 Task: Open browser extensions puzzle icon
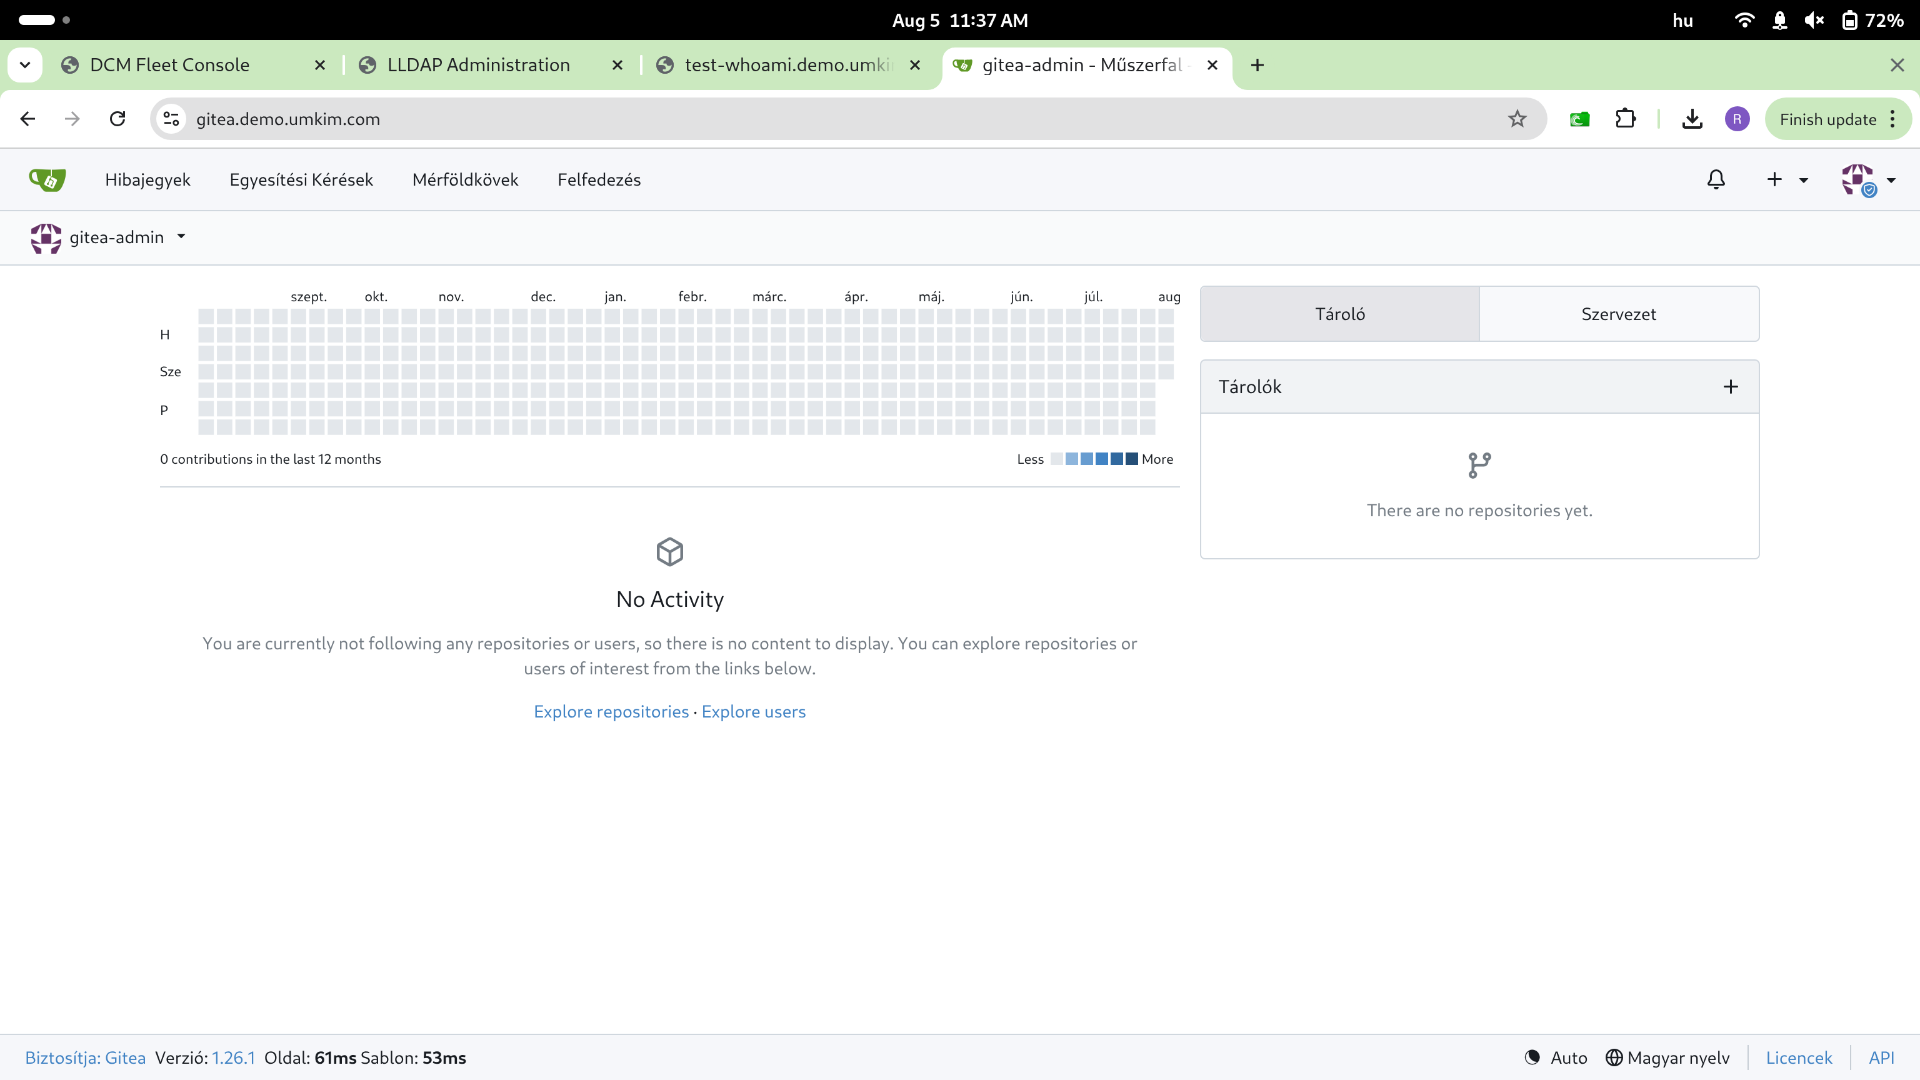tap(1626, 119)
